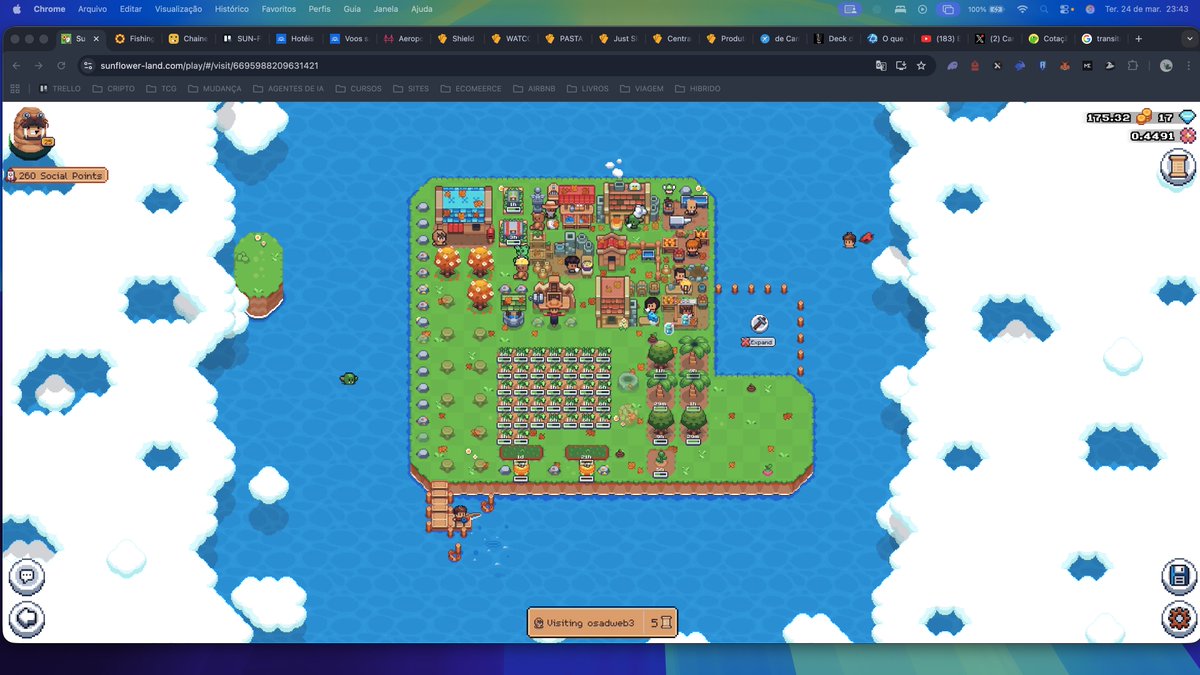This screenshot has width=1200, height=675.
Task: Bookmark this page with the star
Action: pyautogui.click(x=920, y=65)
